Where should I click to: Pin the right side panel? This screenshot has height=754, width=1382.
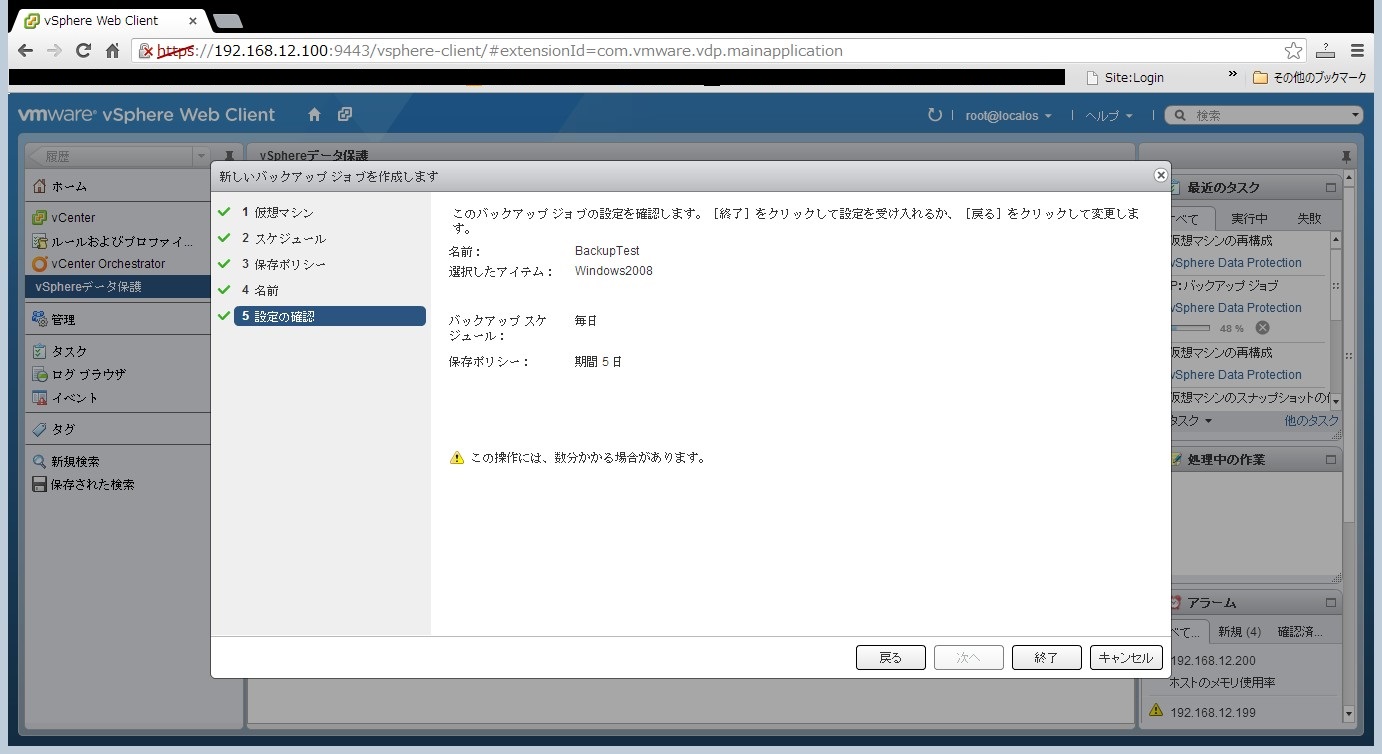[x=1346, y=157]
